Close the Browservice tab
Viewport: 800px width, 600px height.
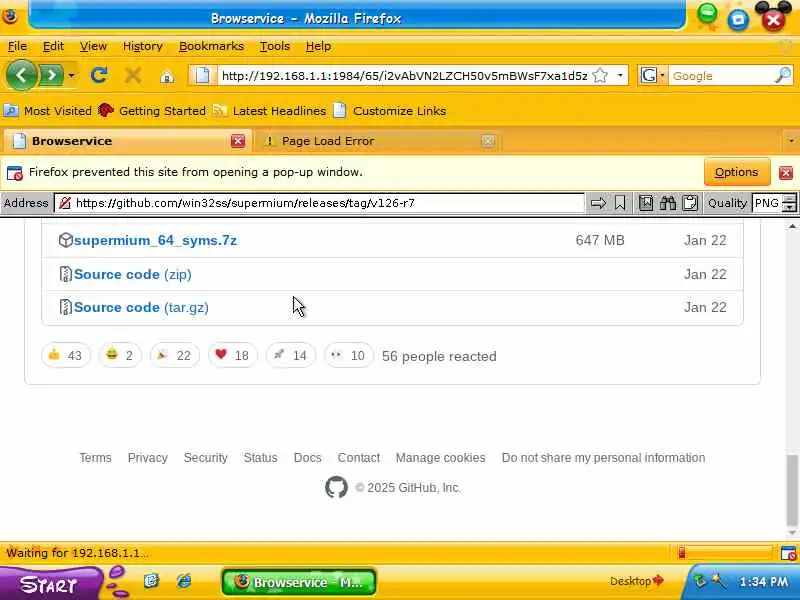click(238, 141)
